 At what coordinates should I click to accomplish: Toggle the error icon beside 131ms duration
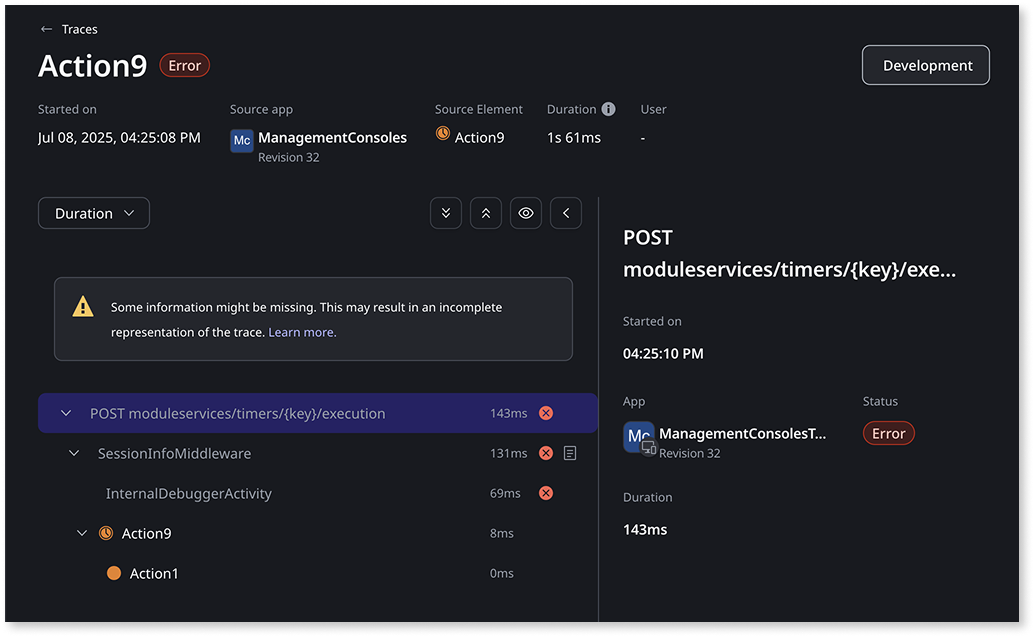coord(546,453)
